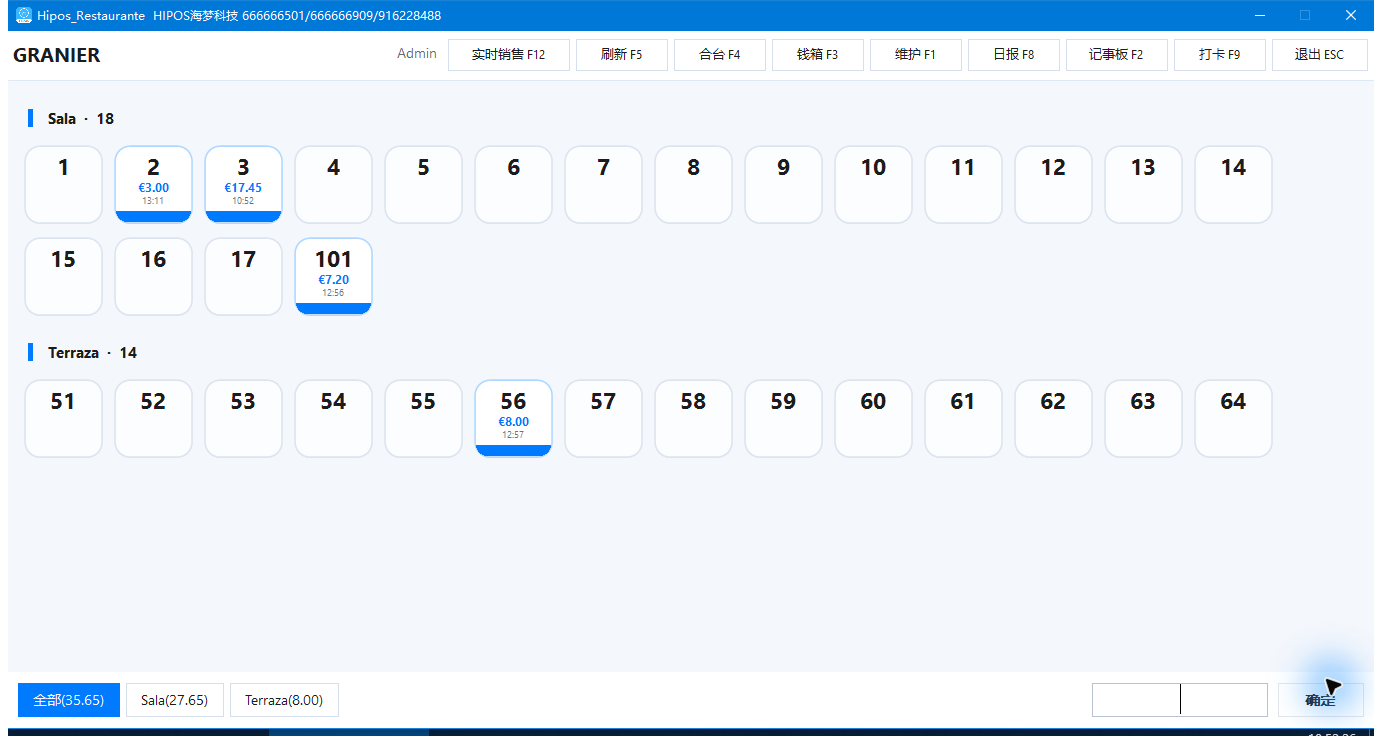Refresh tables using 刷新 F5 button
Screen dimensions: 1382x736
(621, 55)
